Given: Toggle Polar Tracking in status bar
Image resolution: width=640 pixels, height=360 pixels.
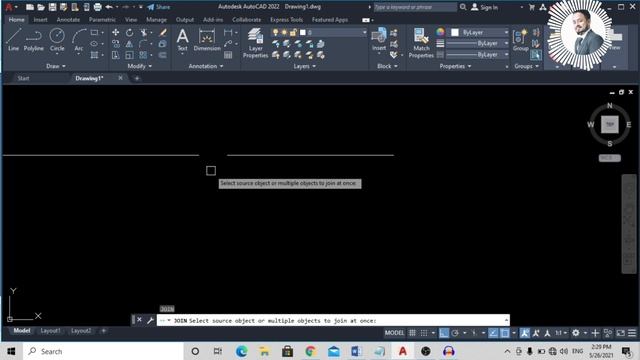Looking at the screenshot, I should click(x=455, y=333).
